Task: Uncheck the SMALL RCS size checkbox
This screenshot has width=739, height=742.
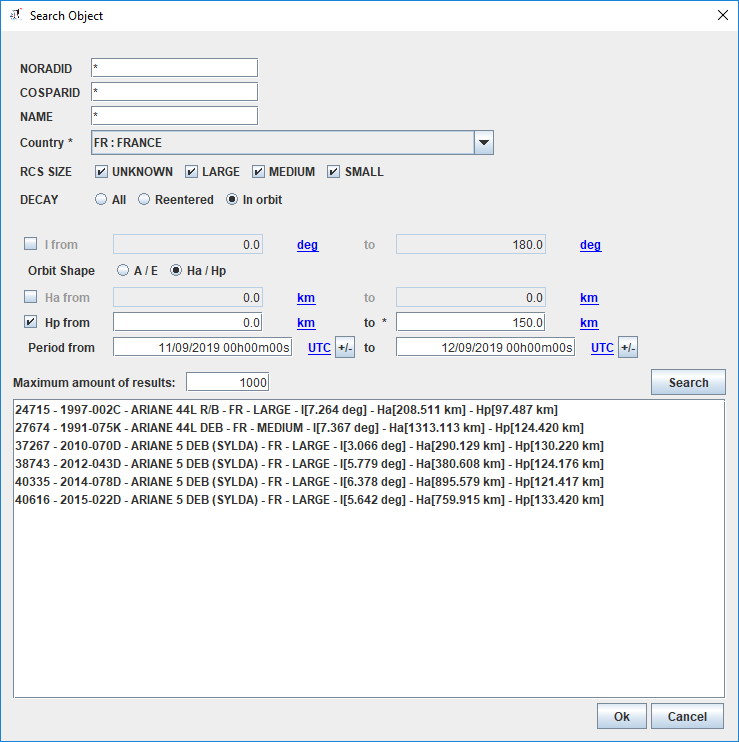Action: [334, 172]
